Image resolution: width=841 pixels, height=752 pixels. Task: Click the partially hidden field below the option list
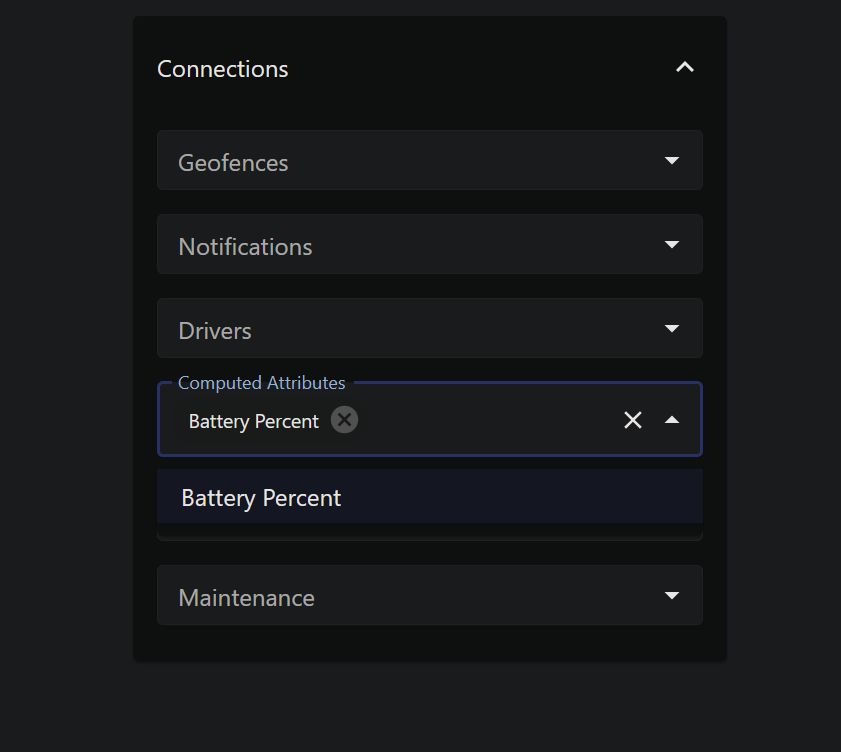pyautogui.click(x=430, y=533)
